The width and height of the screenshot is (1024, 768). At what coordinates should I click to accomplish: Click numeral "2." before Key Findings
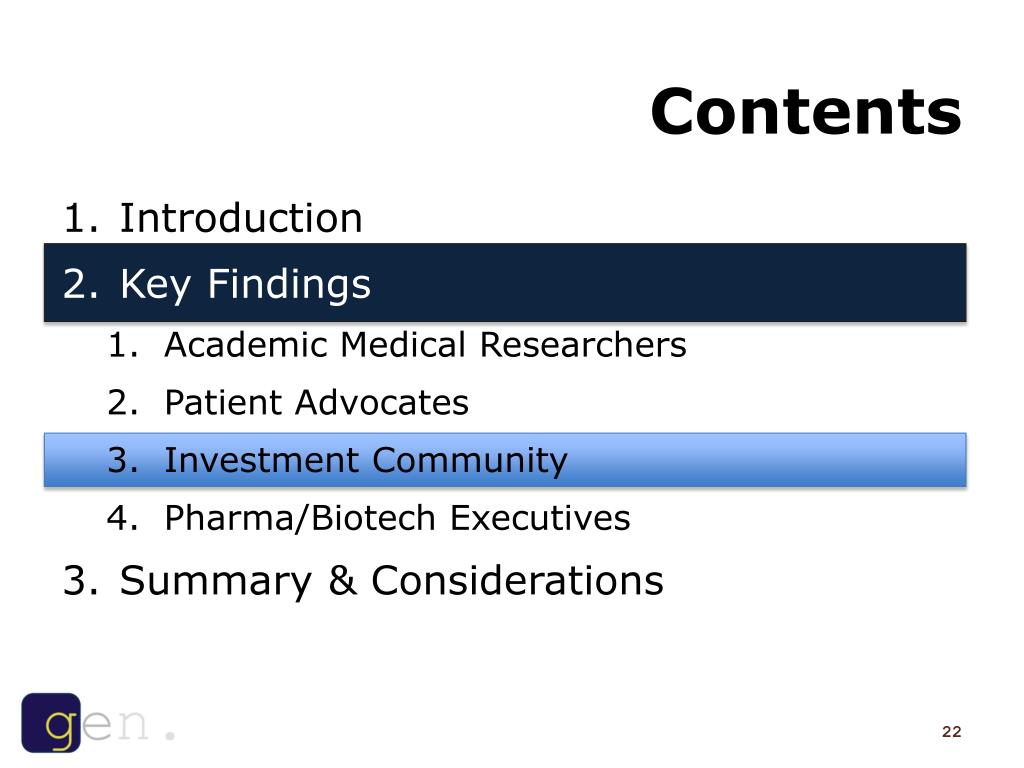[x=81, y=284]
